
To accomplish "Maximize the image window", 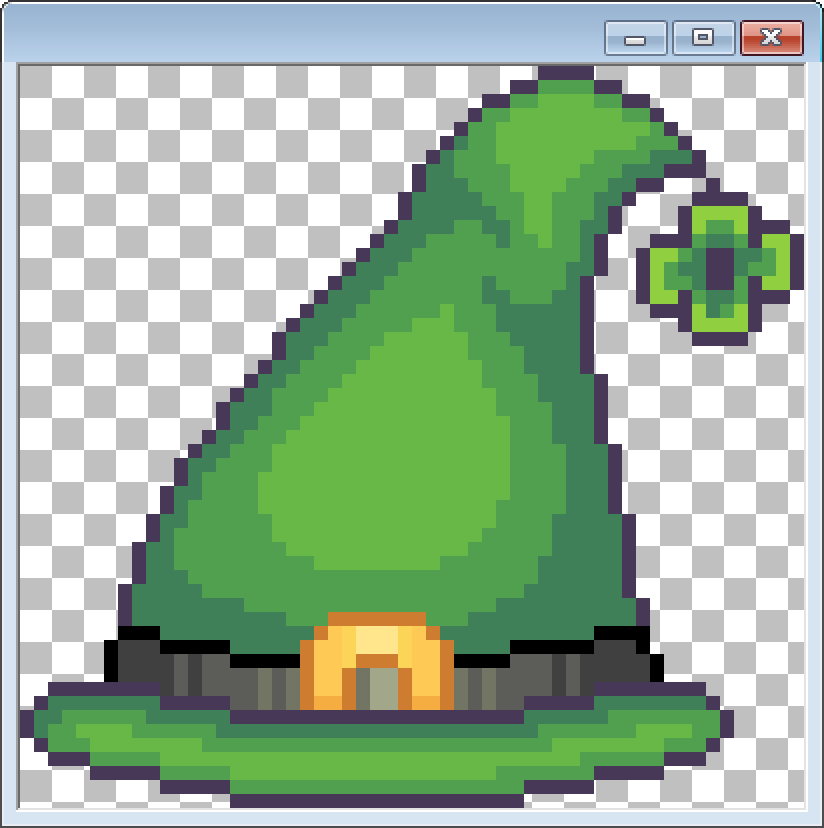I will 703,38.
